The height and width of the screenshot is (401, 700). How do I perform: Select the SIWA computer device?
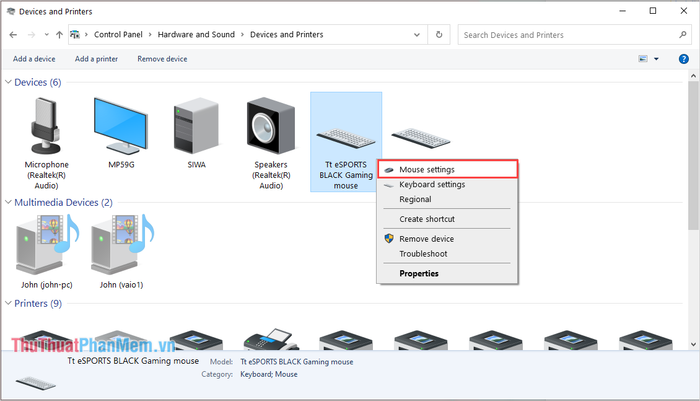tap(196, 126)
